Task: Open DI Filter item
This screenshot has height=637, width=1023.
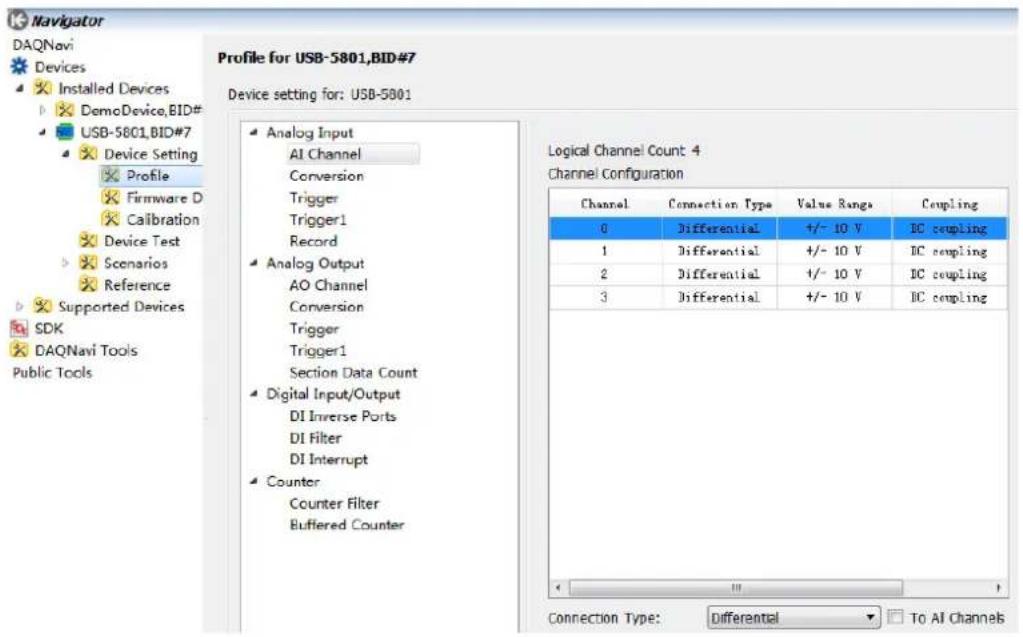Action: [x=315, y=437]
